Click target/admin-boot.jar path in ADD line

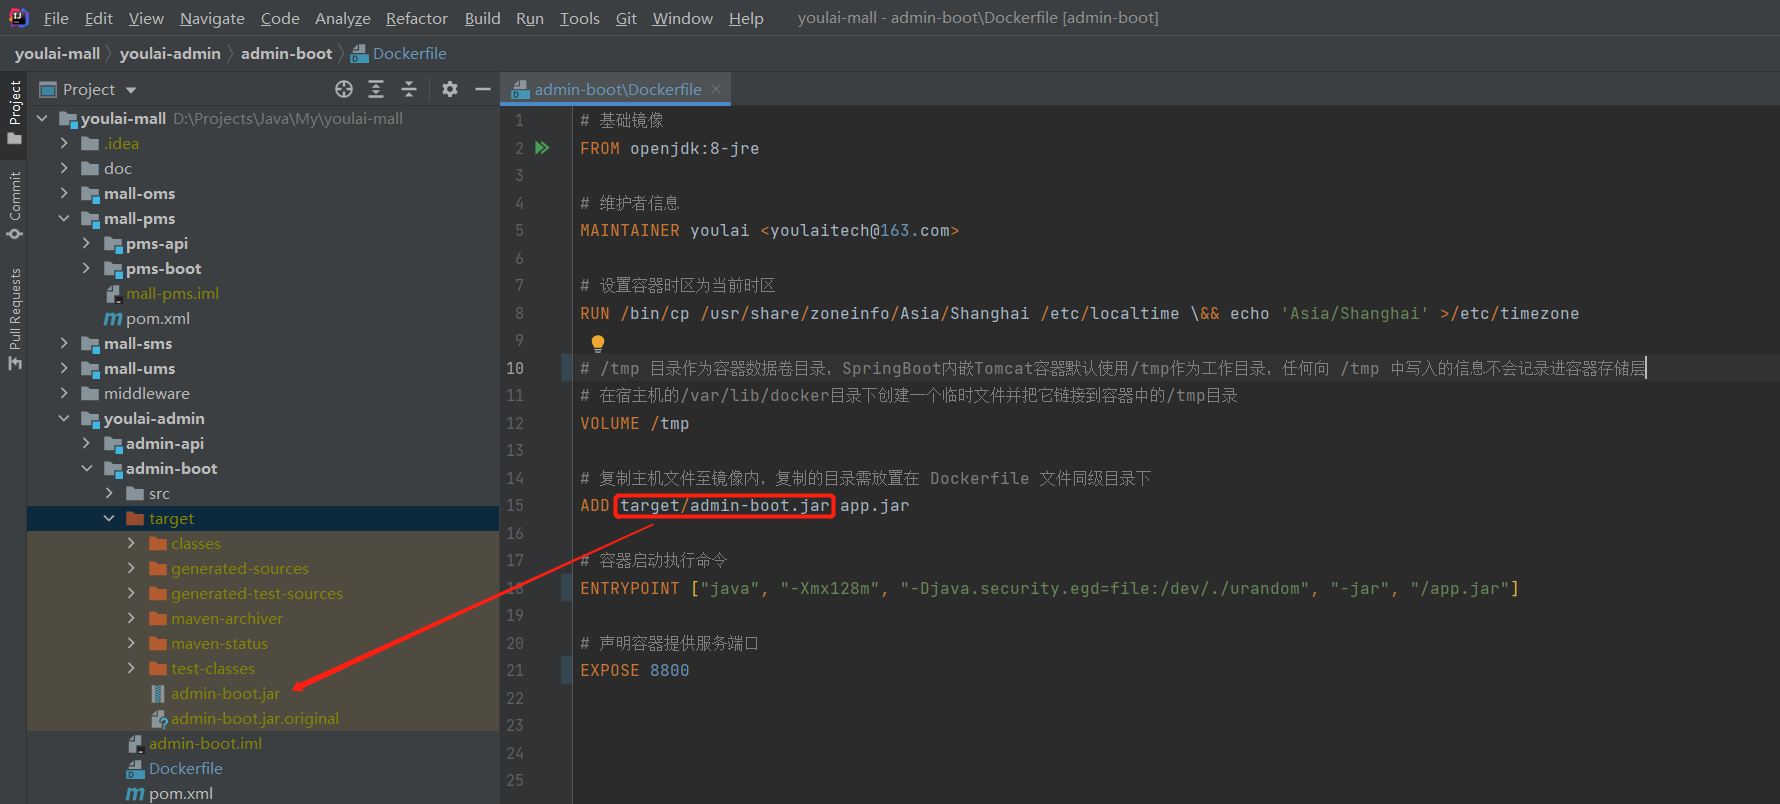[x=724, y=505]
